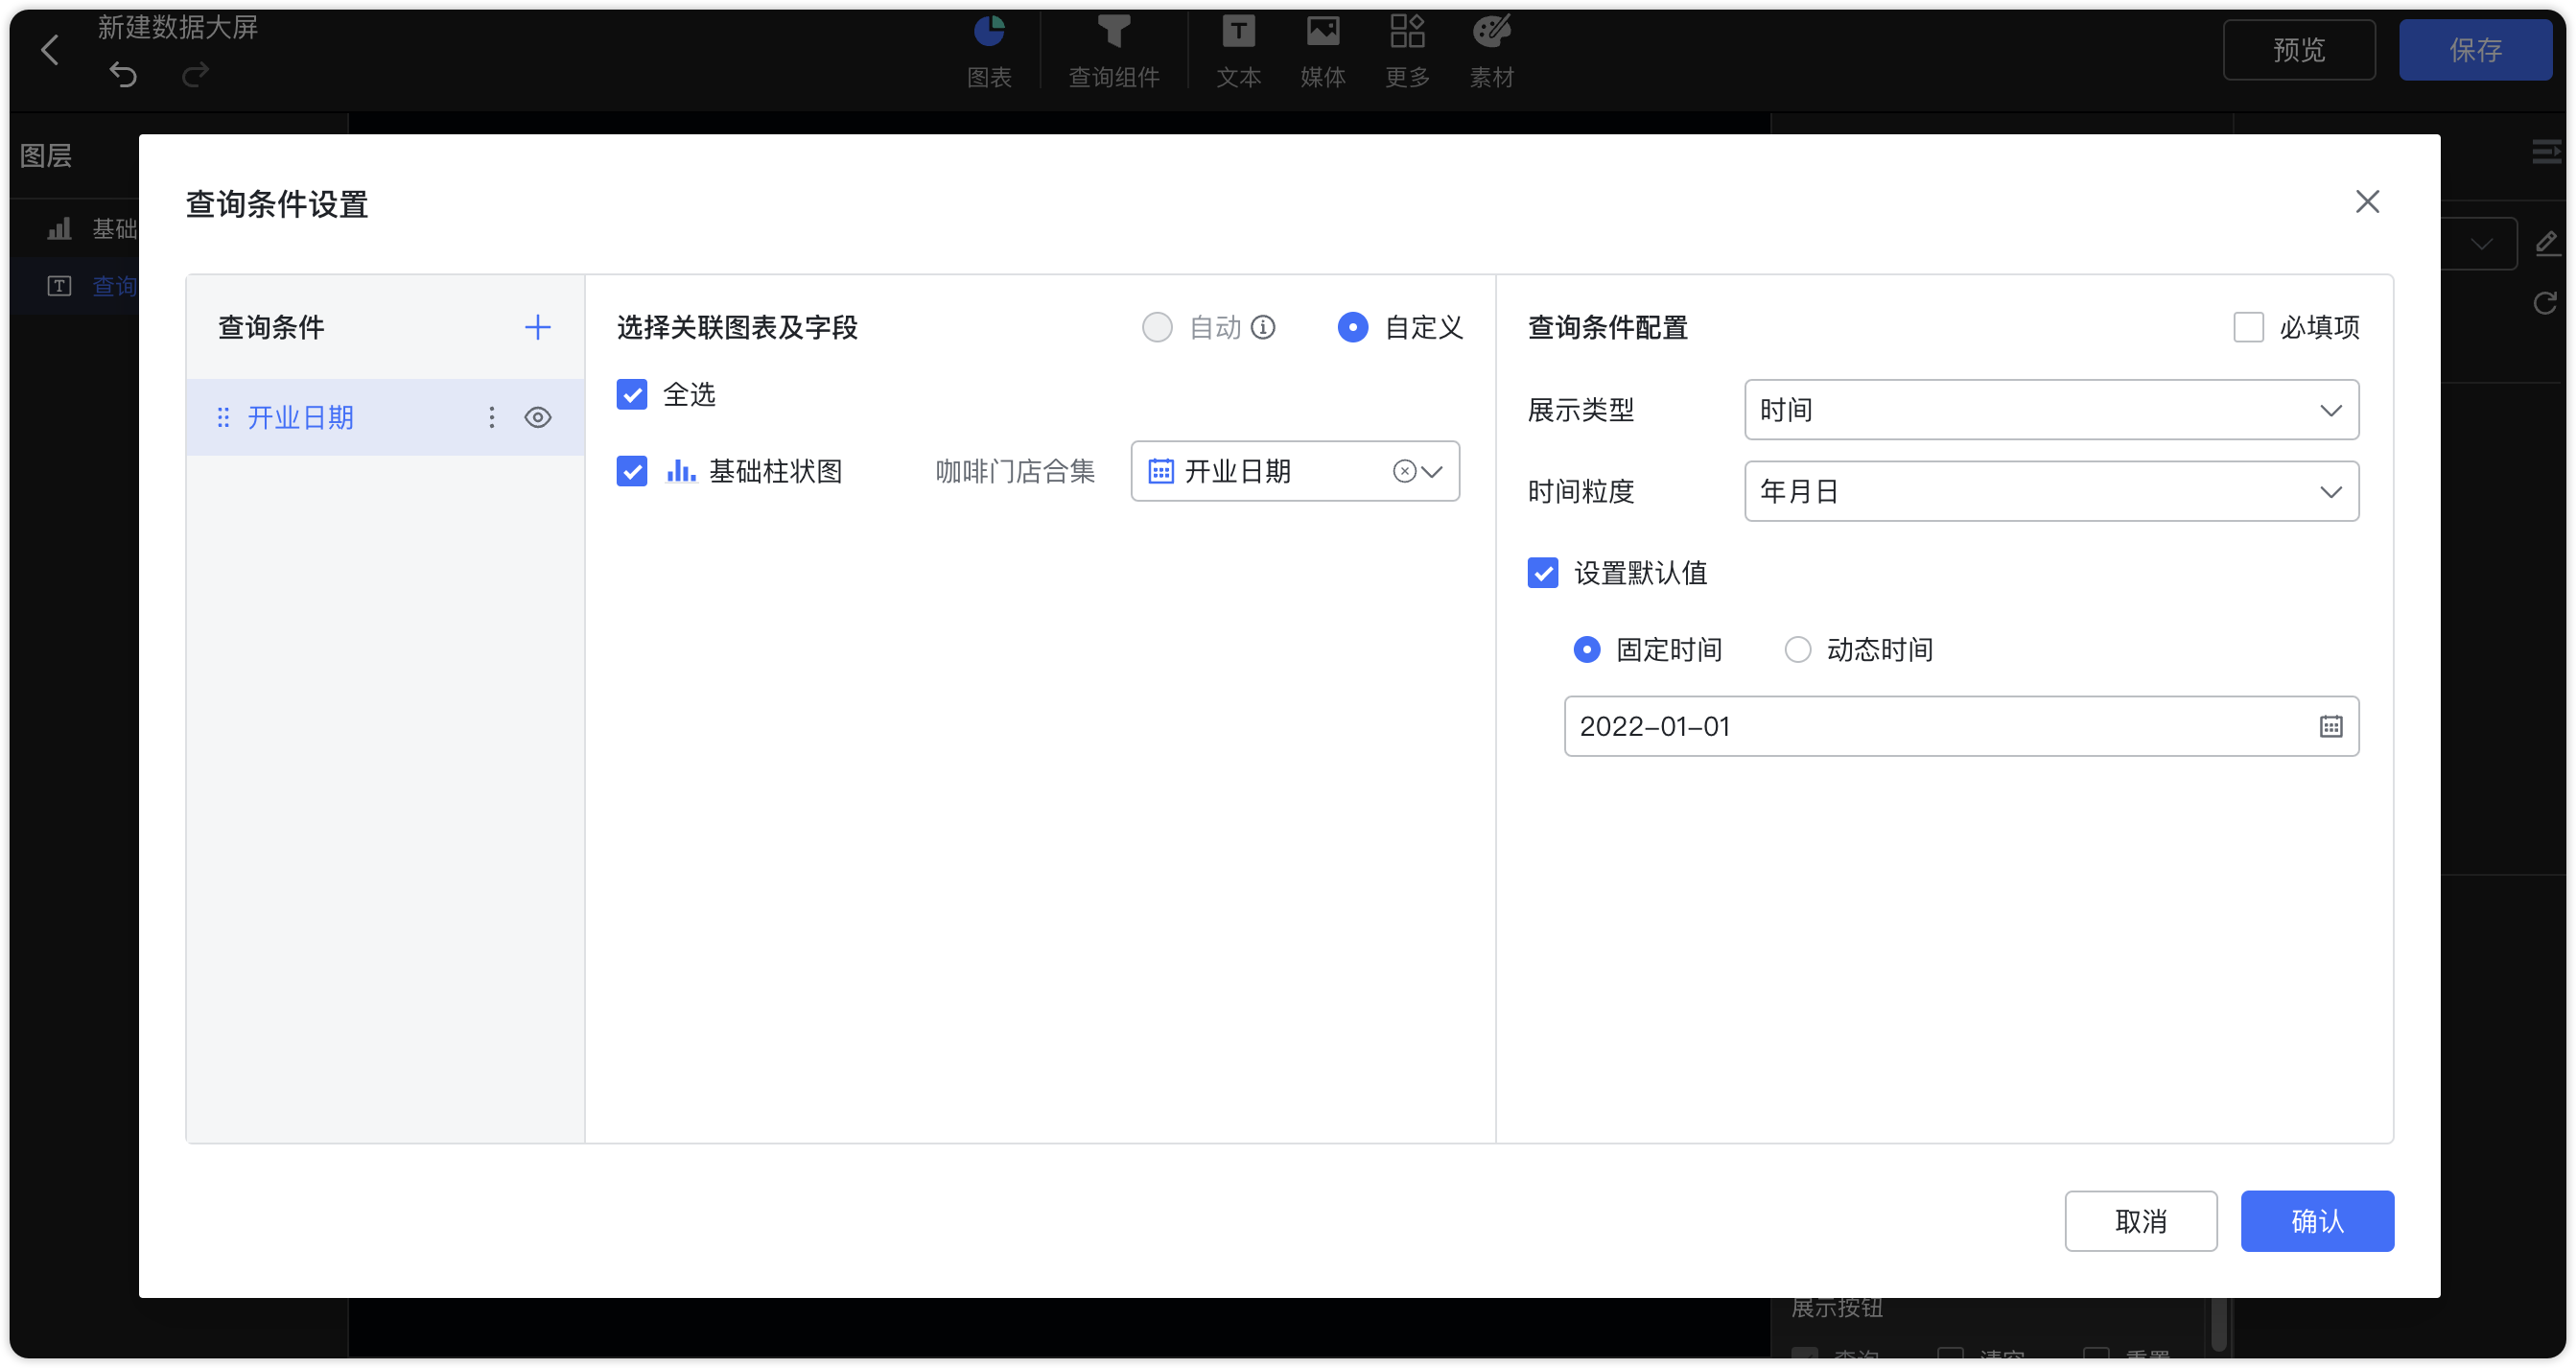Viewport: 2576px width, 1368px height.
Task: Clear the 开业日期 field selection
Action: click(1404, 471)
